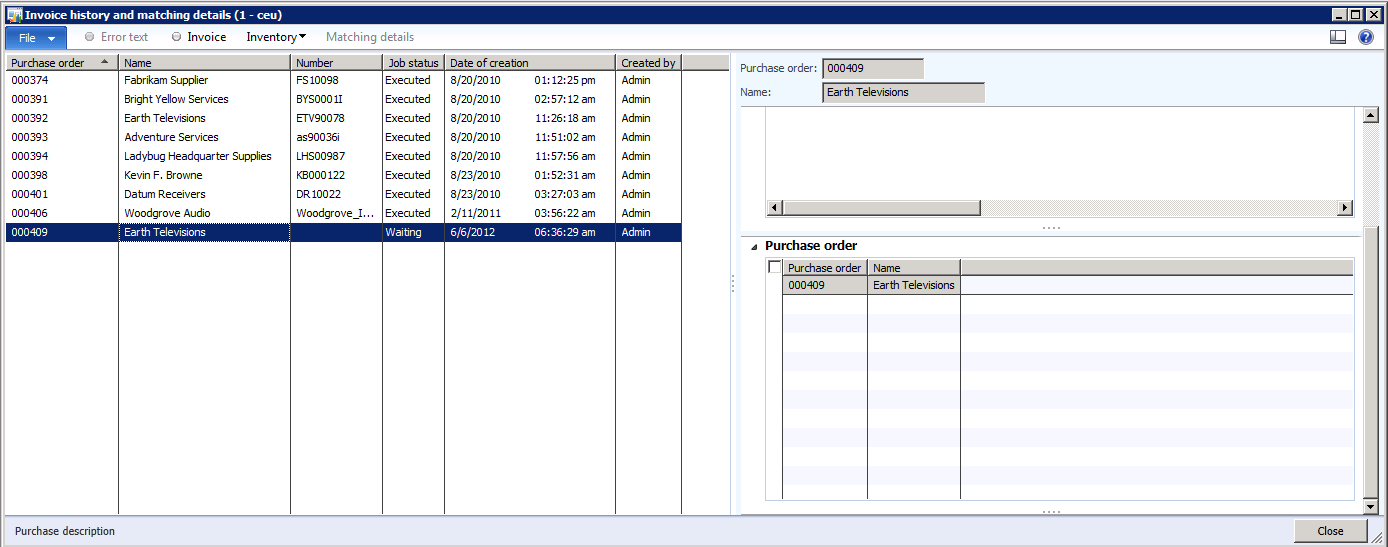1388x547 pixels.
Task: Sort by Job status column header
Action: tap(412, 63)
